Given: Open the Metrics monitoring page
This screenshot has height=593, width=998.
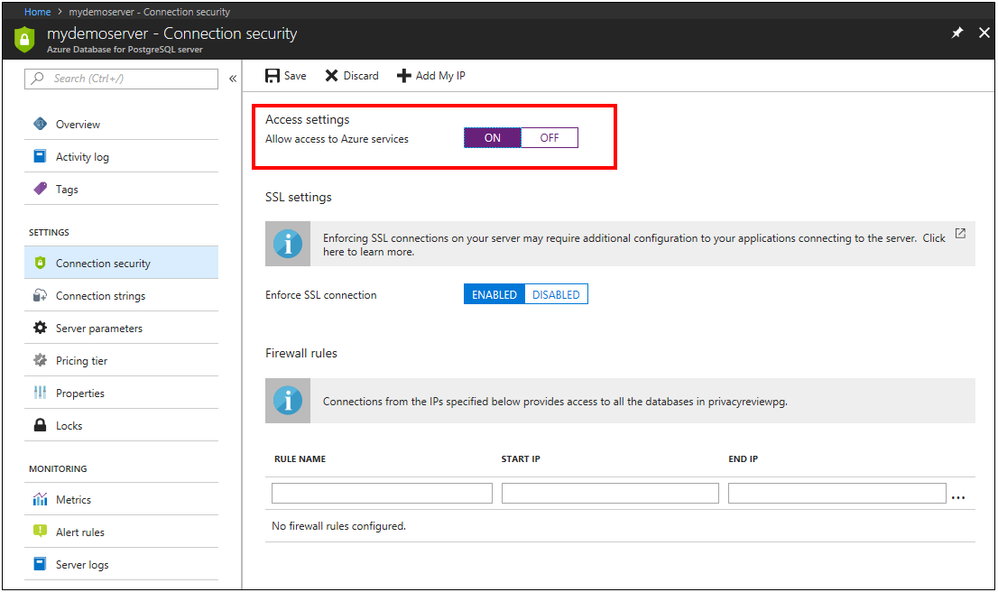Looking at the screenshot, I should coord(121,499).
